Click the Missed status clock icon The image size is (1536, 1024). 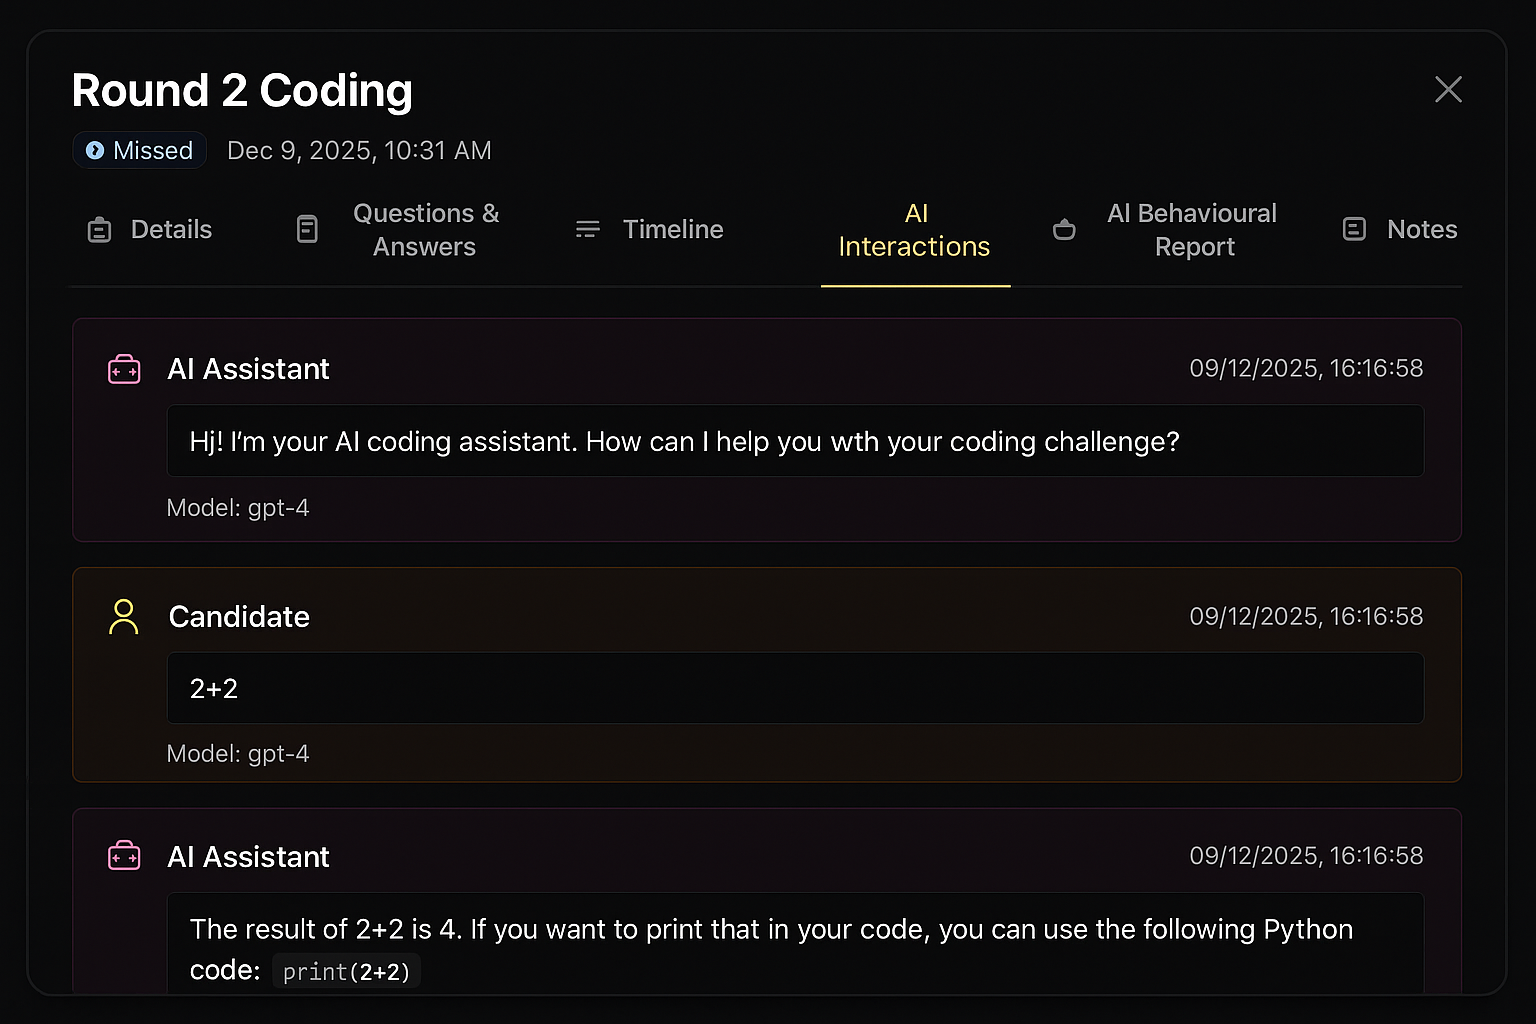point(95,151)
